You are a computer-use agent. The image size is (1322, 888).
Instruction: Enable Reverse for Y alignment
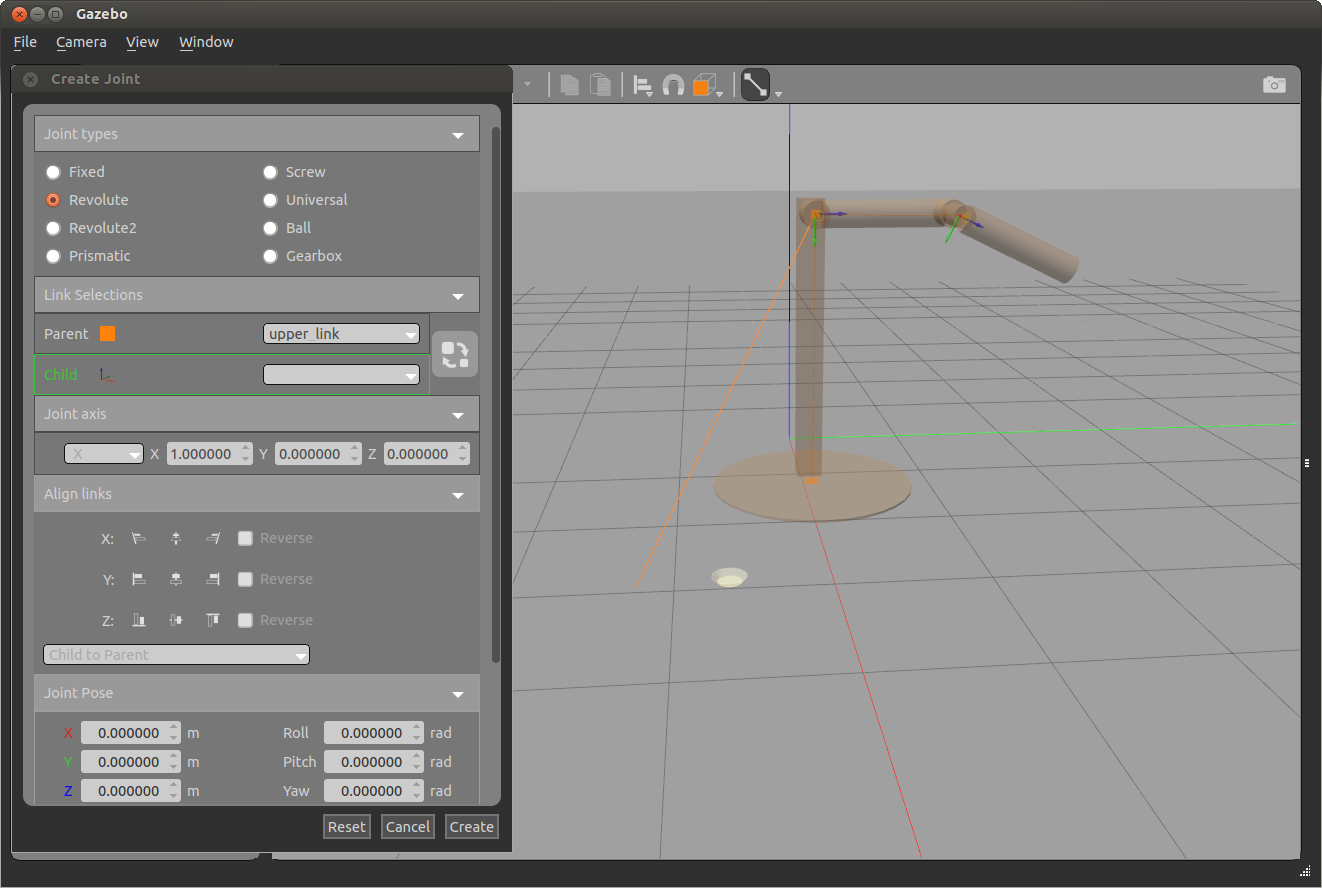(245, 579)
